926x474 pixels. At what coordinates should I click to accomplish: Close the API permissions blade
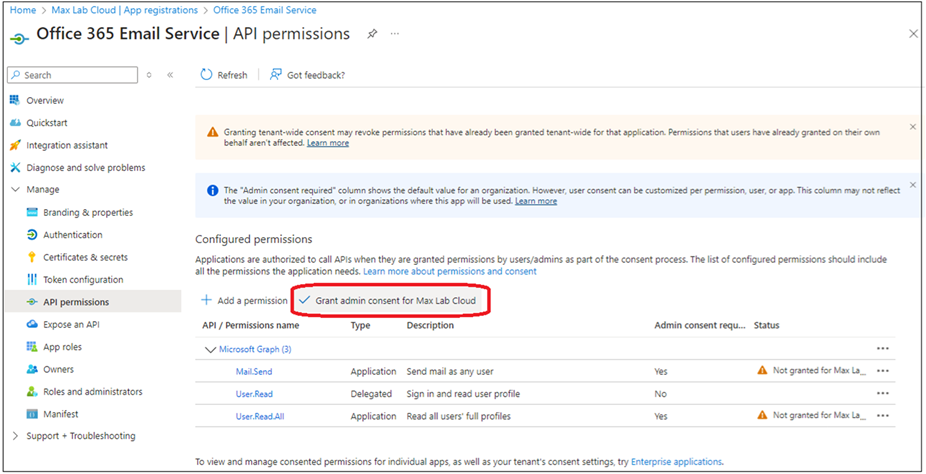click(913, 34)
